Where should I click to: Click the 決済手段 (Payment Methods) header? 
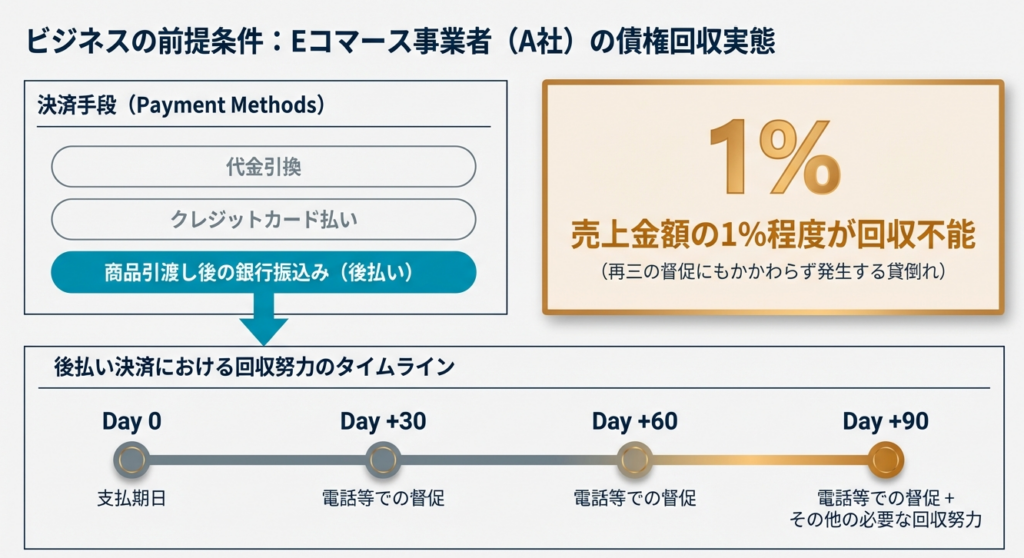pos(181,105)
